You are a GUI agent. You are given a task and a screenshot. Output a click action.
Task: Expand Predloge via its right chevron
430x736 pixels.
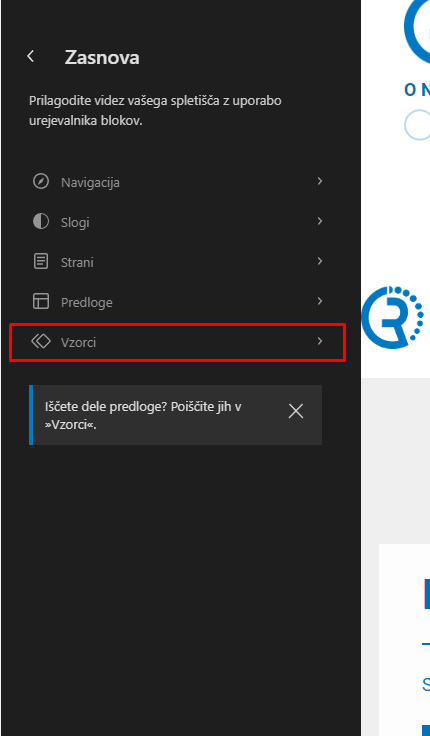tap(320, 301)
